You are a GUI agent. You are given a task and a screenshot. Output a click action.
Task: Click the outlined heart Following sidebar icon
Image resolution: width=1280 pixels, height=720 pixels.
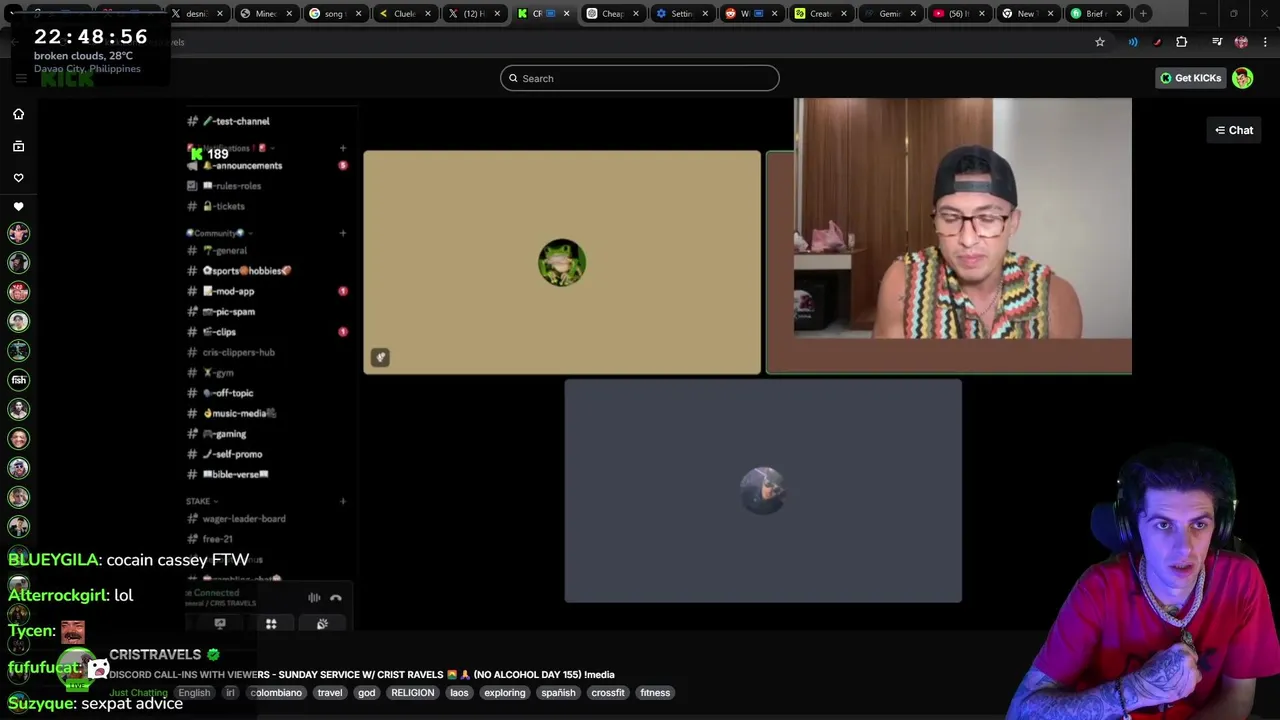tap(18, 178)
